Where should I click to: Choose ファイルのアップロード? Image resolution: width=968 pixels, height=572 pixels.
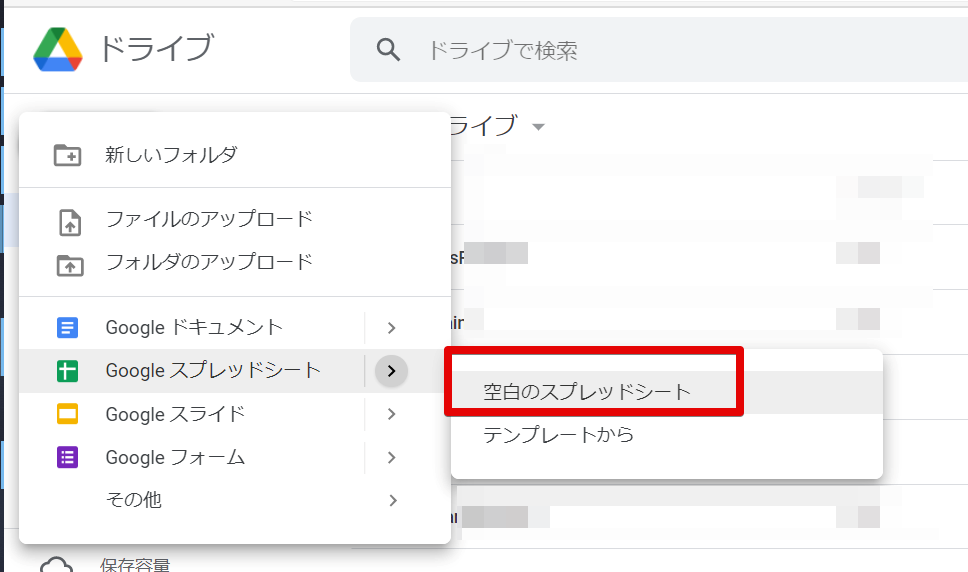click(x=209, y=219)
